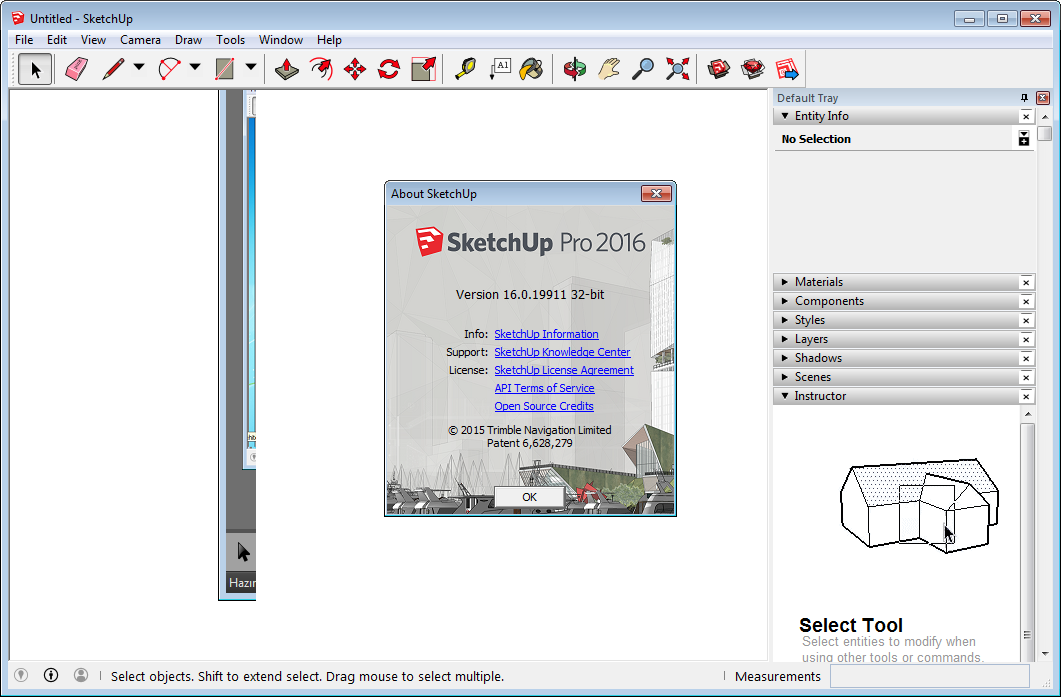Select the Rectangle shape tool
Viewport: 1061px width, 697px height.
[225, 69]
